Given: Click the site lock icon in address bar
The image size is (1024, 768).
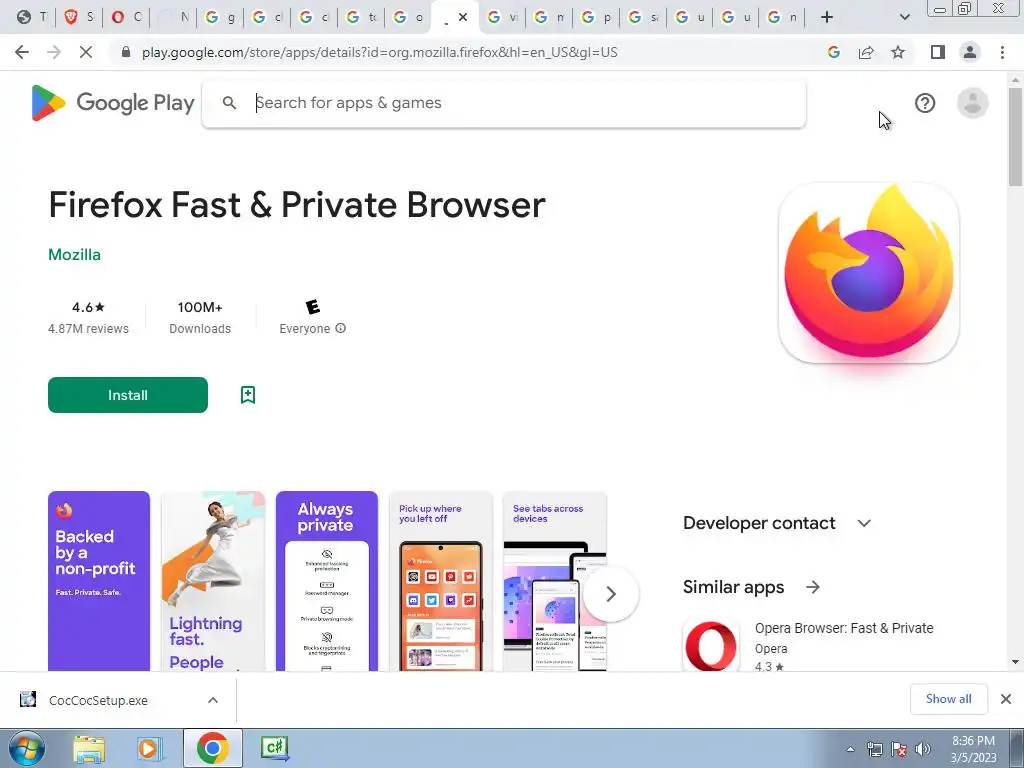Looking at the screenshot, I should pos(126,52).
